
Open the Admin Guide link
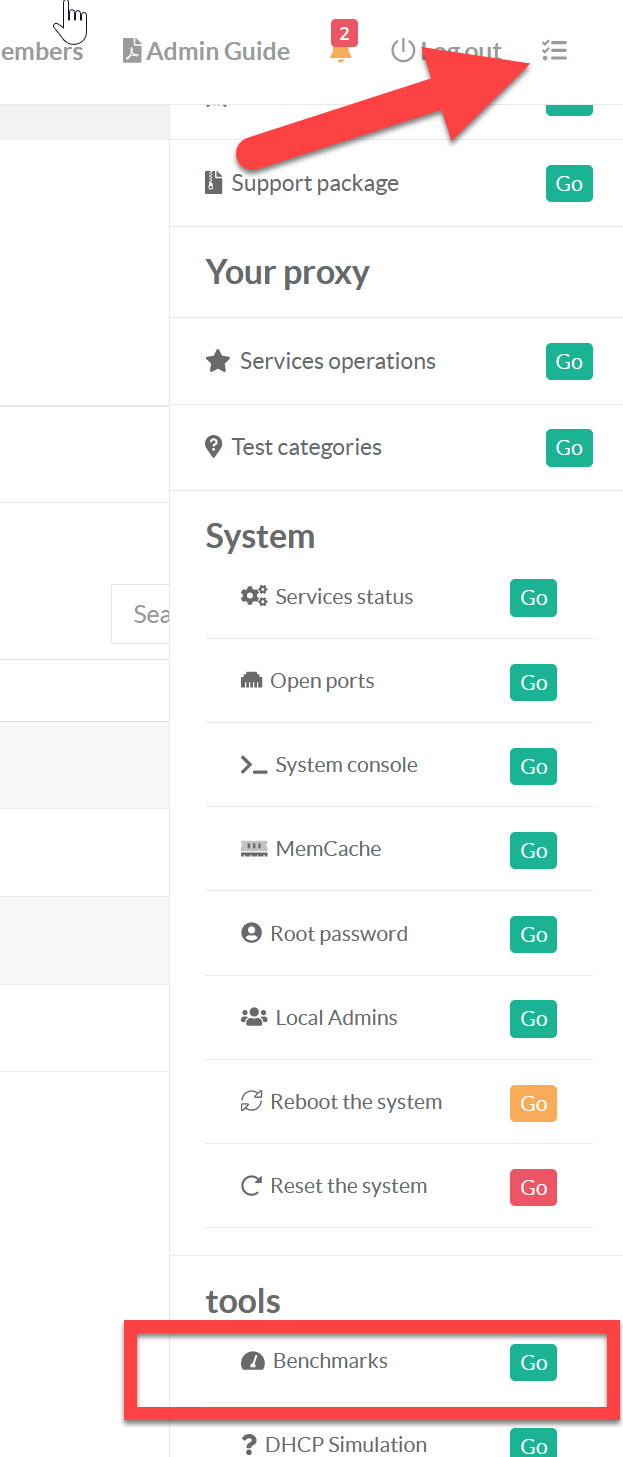click(206, 51)
